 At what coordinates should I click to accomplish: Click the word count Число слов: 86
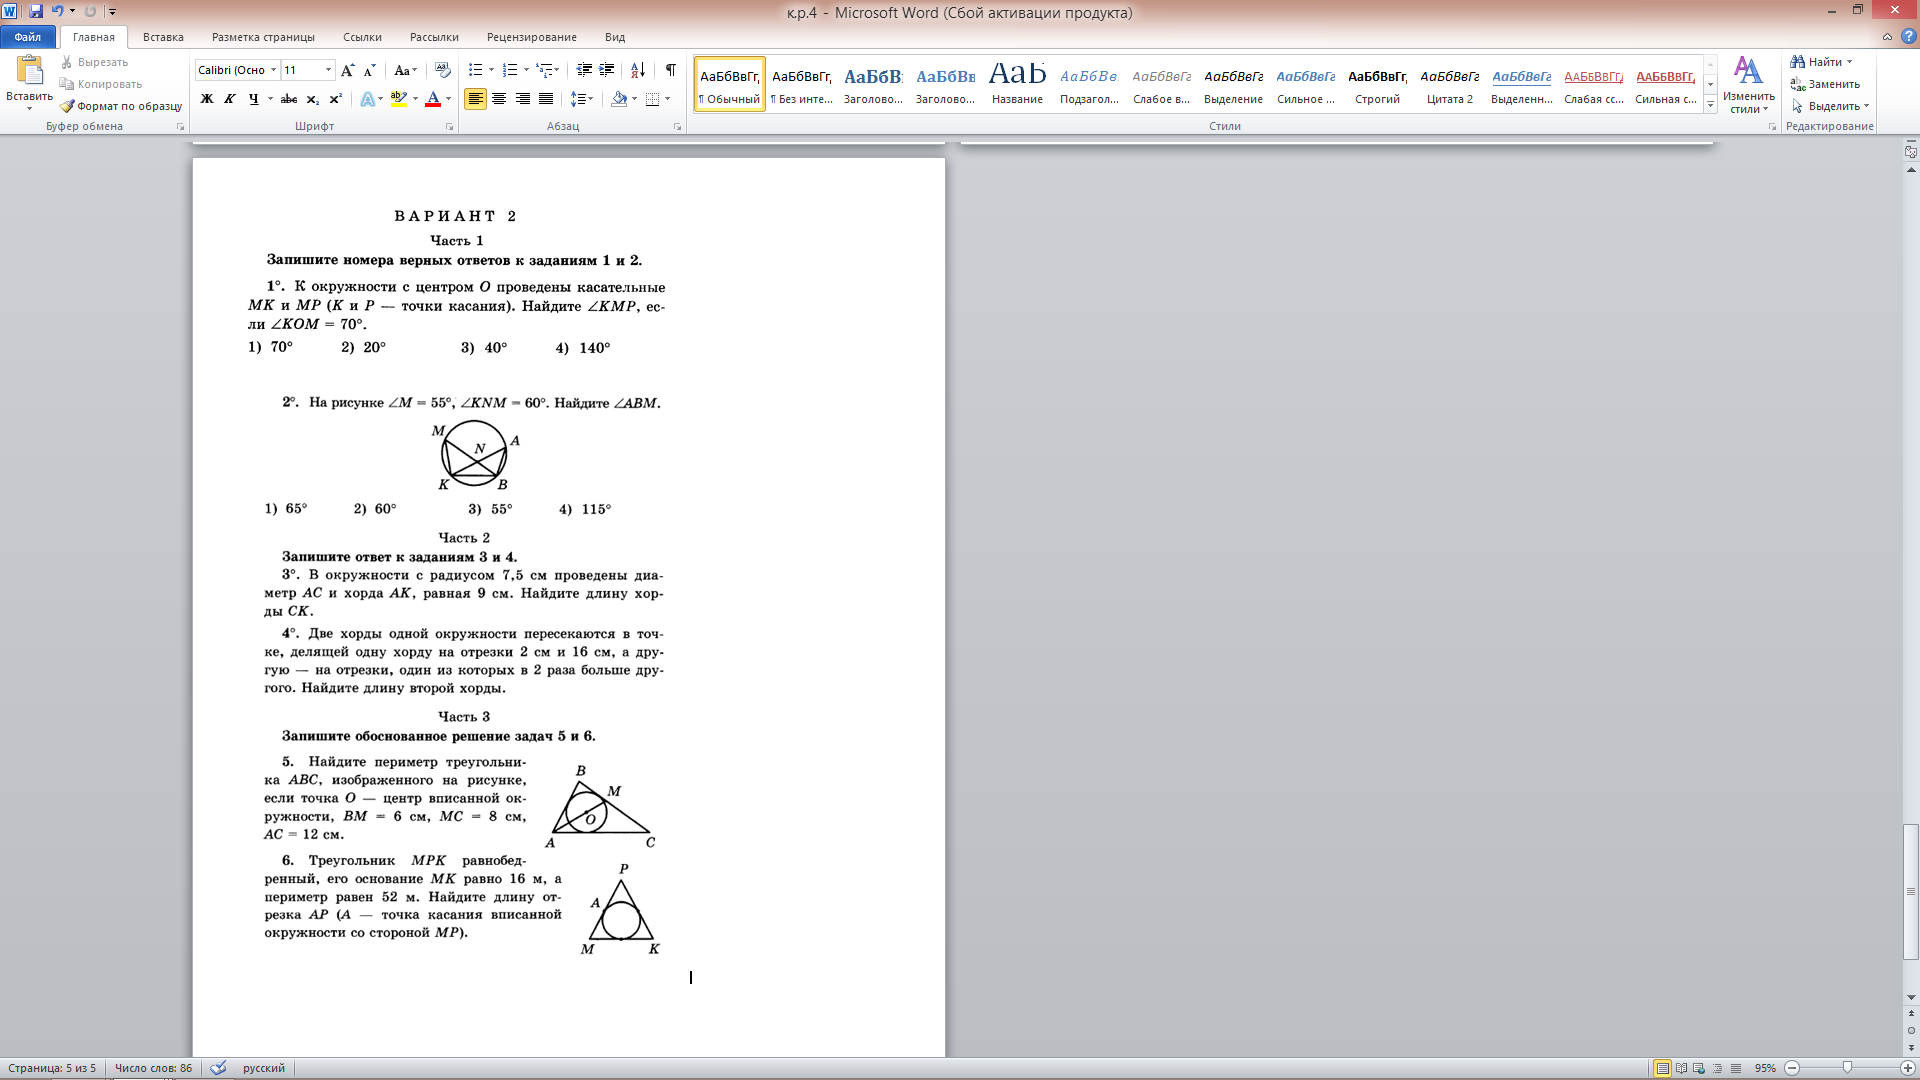pyautogui.click(x=153, y=1068)
